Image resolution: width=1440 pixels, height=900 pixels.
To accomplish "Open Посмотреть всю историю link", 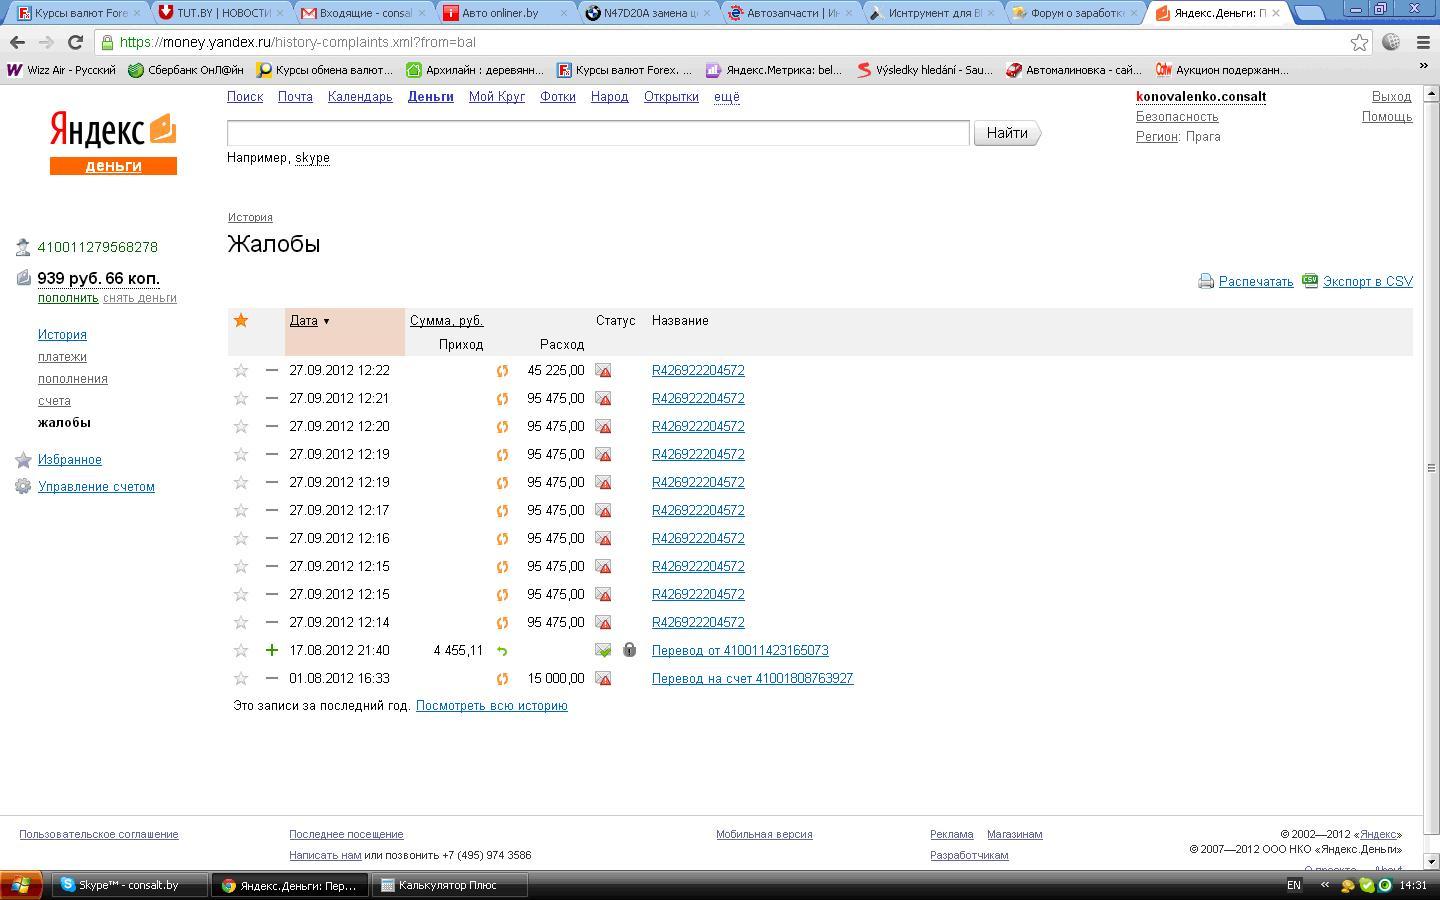I will [491, 706].
